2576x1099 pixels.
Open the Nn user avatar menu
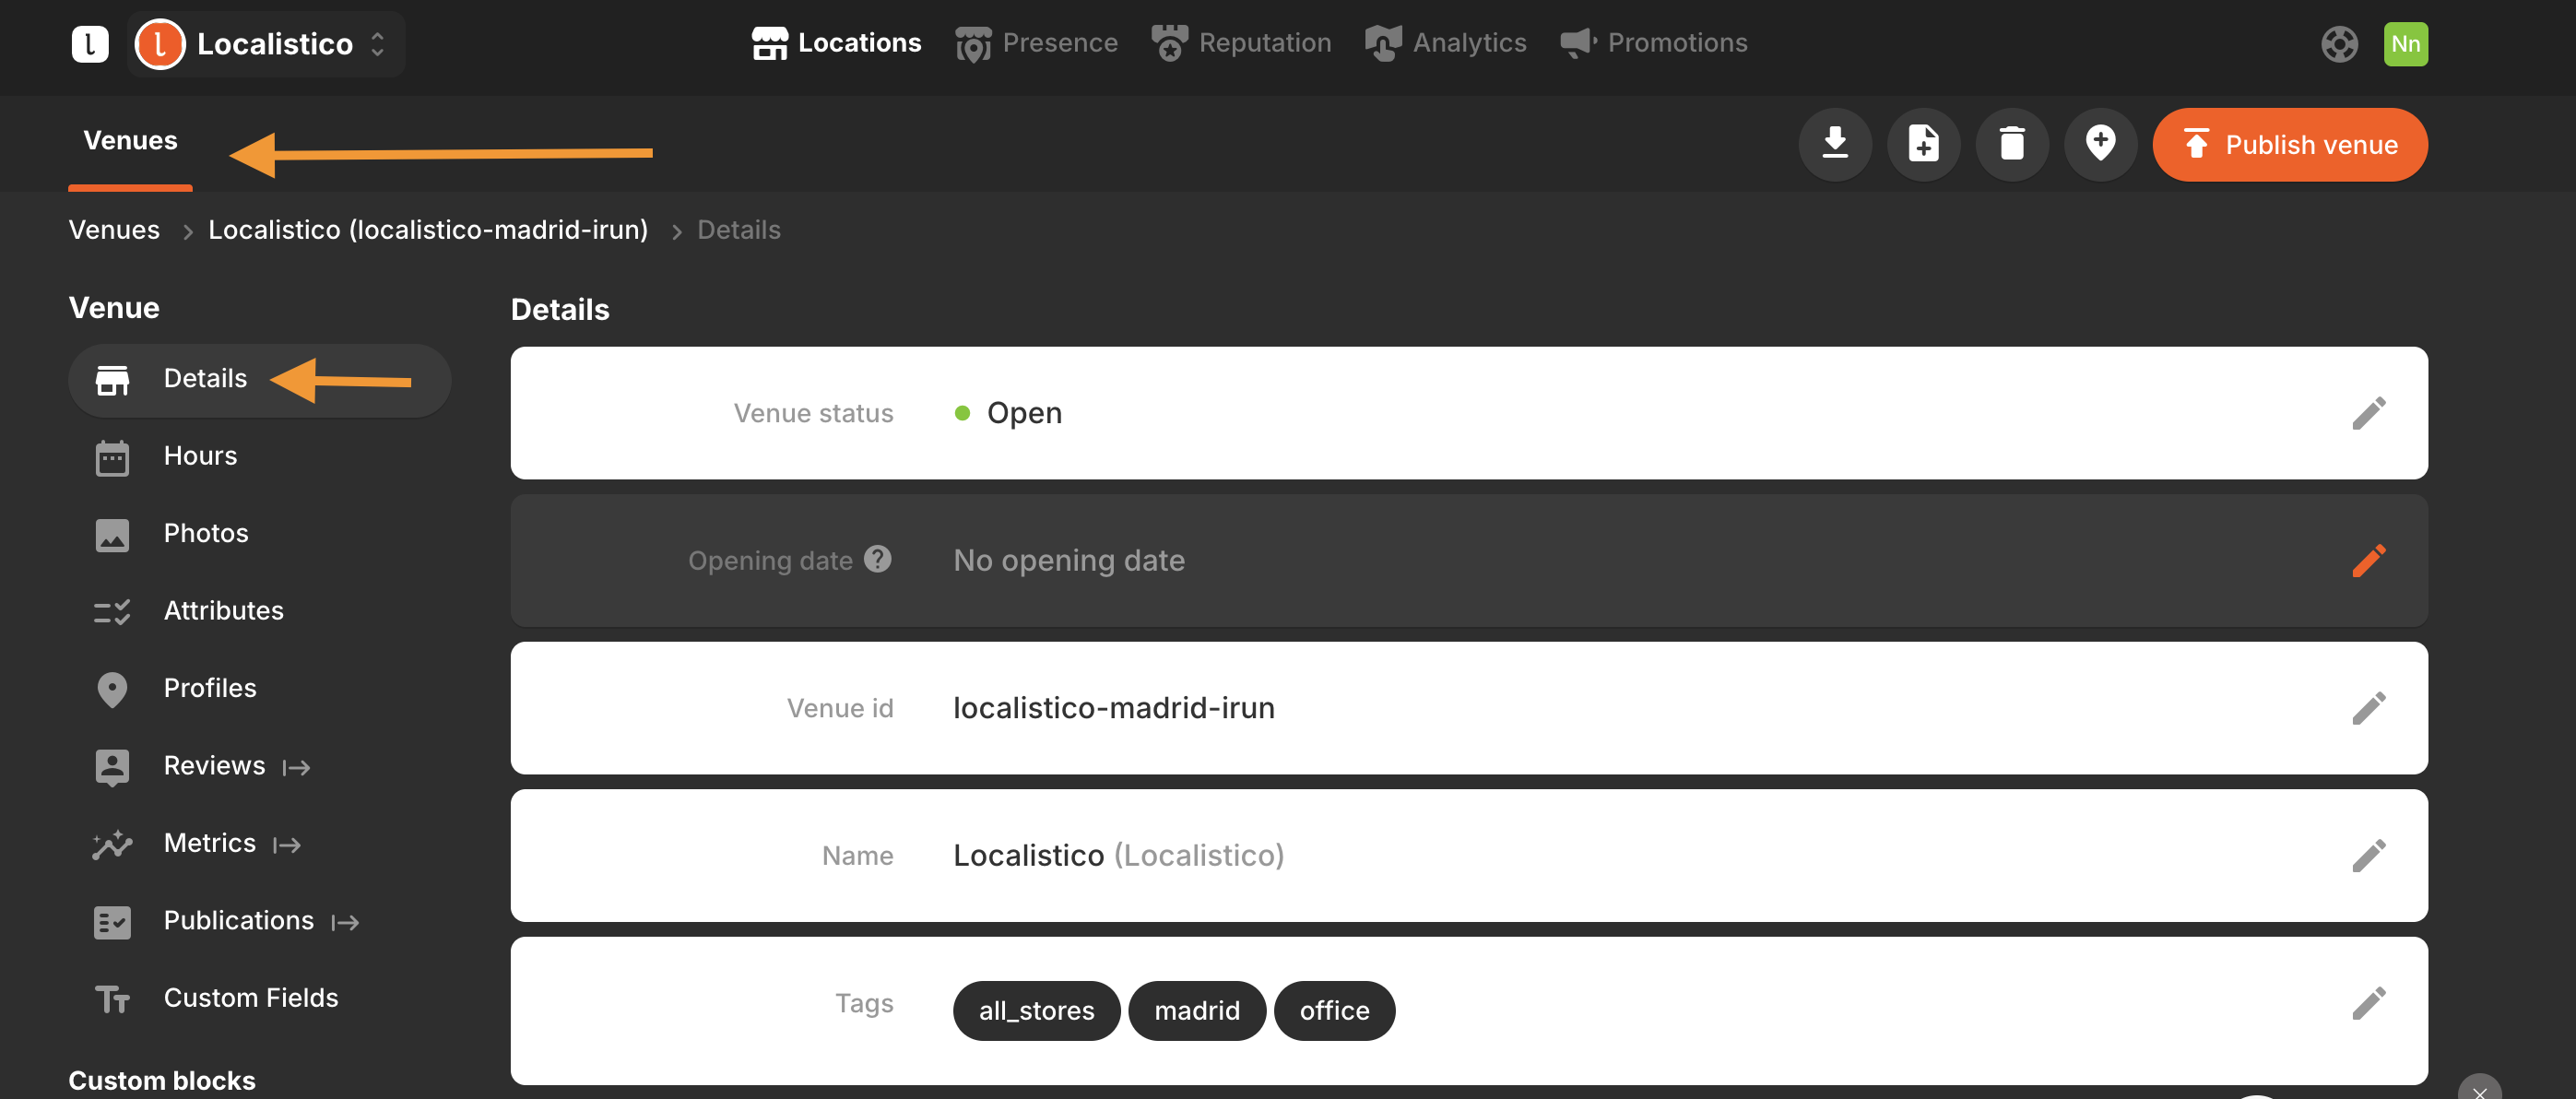coord(2405,44)
